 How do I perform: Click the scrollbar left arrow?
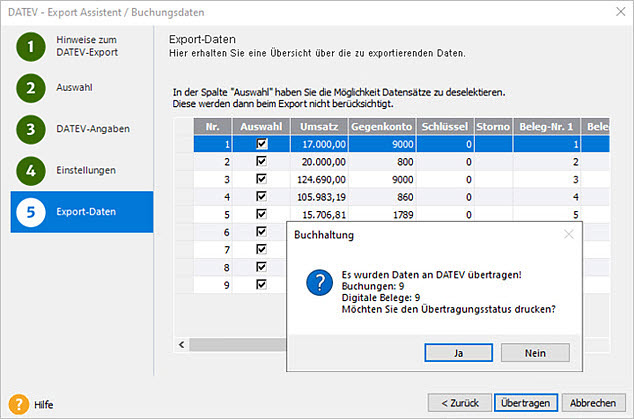pos(182,345)
